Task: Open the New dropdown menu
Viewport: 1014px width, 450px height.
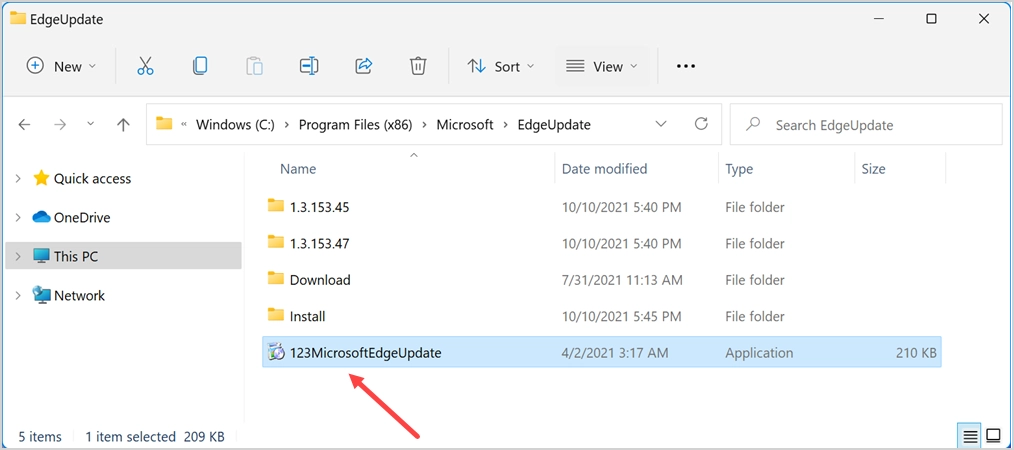Action: (x=61, y=66)
